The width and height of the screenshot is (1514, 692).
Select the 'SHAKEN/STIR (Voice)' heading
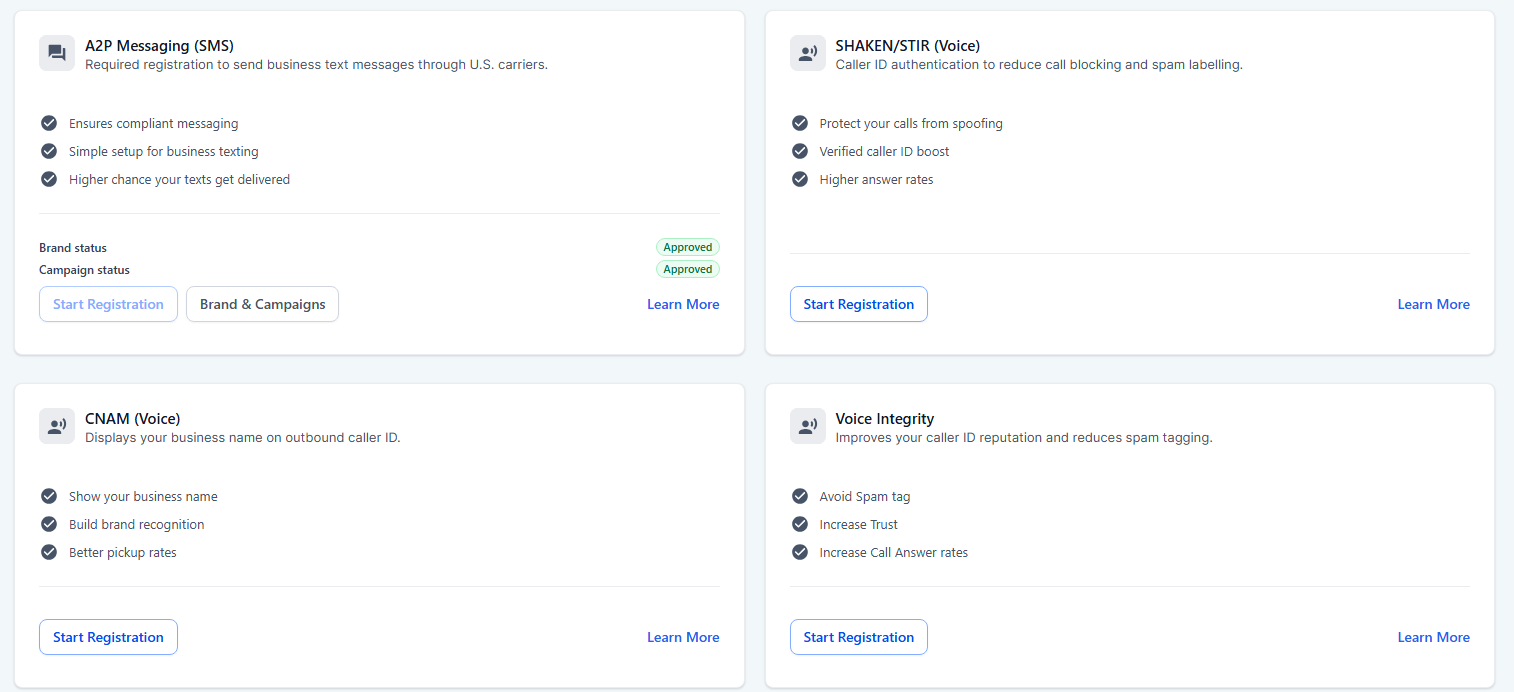pyautogui.click(x=908, y=45)
